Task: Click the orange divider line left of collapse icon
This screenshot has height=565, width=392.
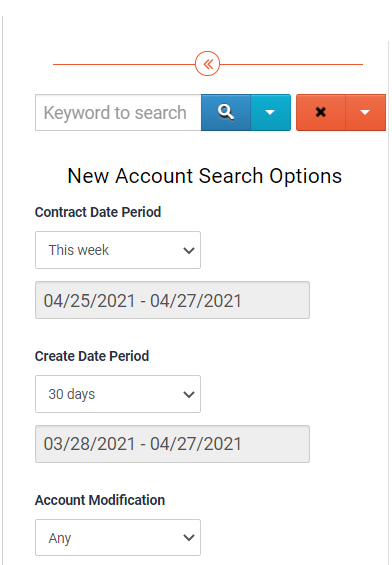Action: pos(124,64)
